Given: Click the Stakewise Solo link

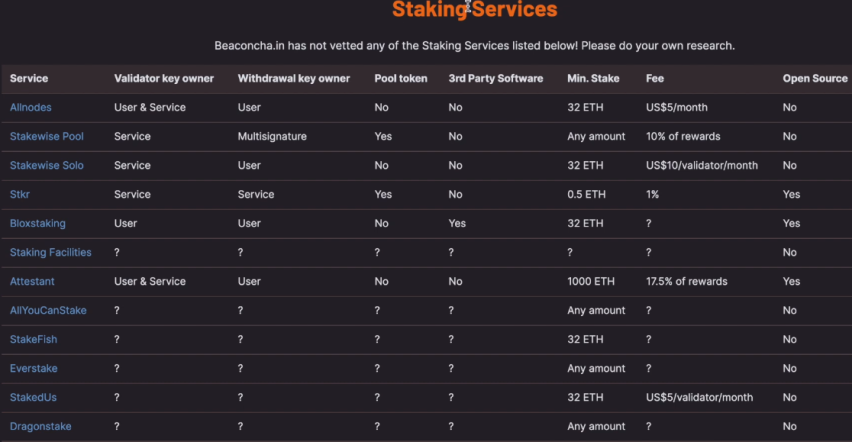Looking at the screenshot, I should click(x=47, y=165).
